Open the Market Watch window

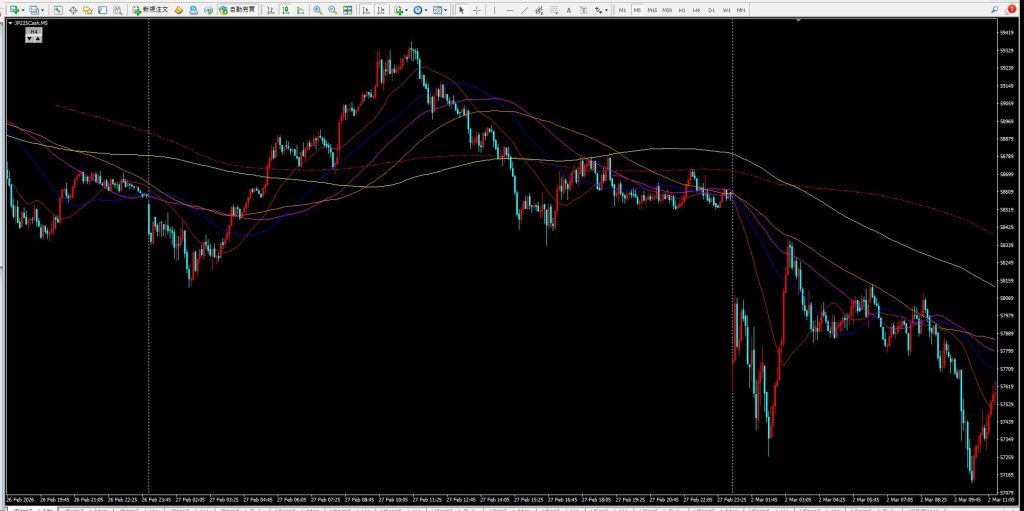point(60,9)
